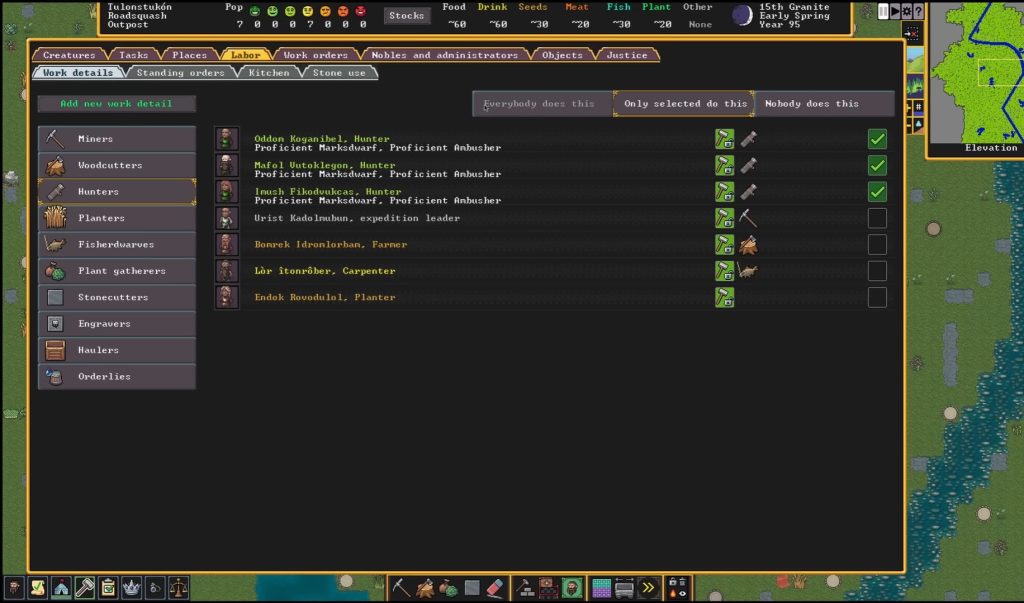The height and width of the screenshot is (603, 1024).
Task: Toggle specialization icon for Endok Rovodulol
Action: pyautogui.click(x=724, y=297)
